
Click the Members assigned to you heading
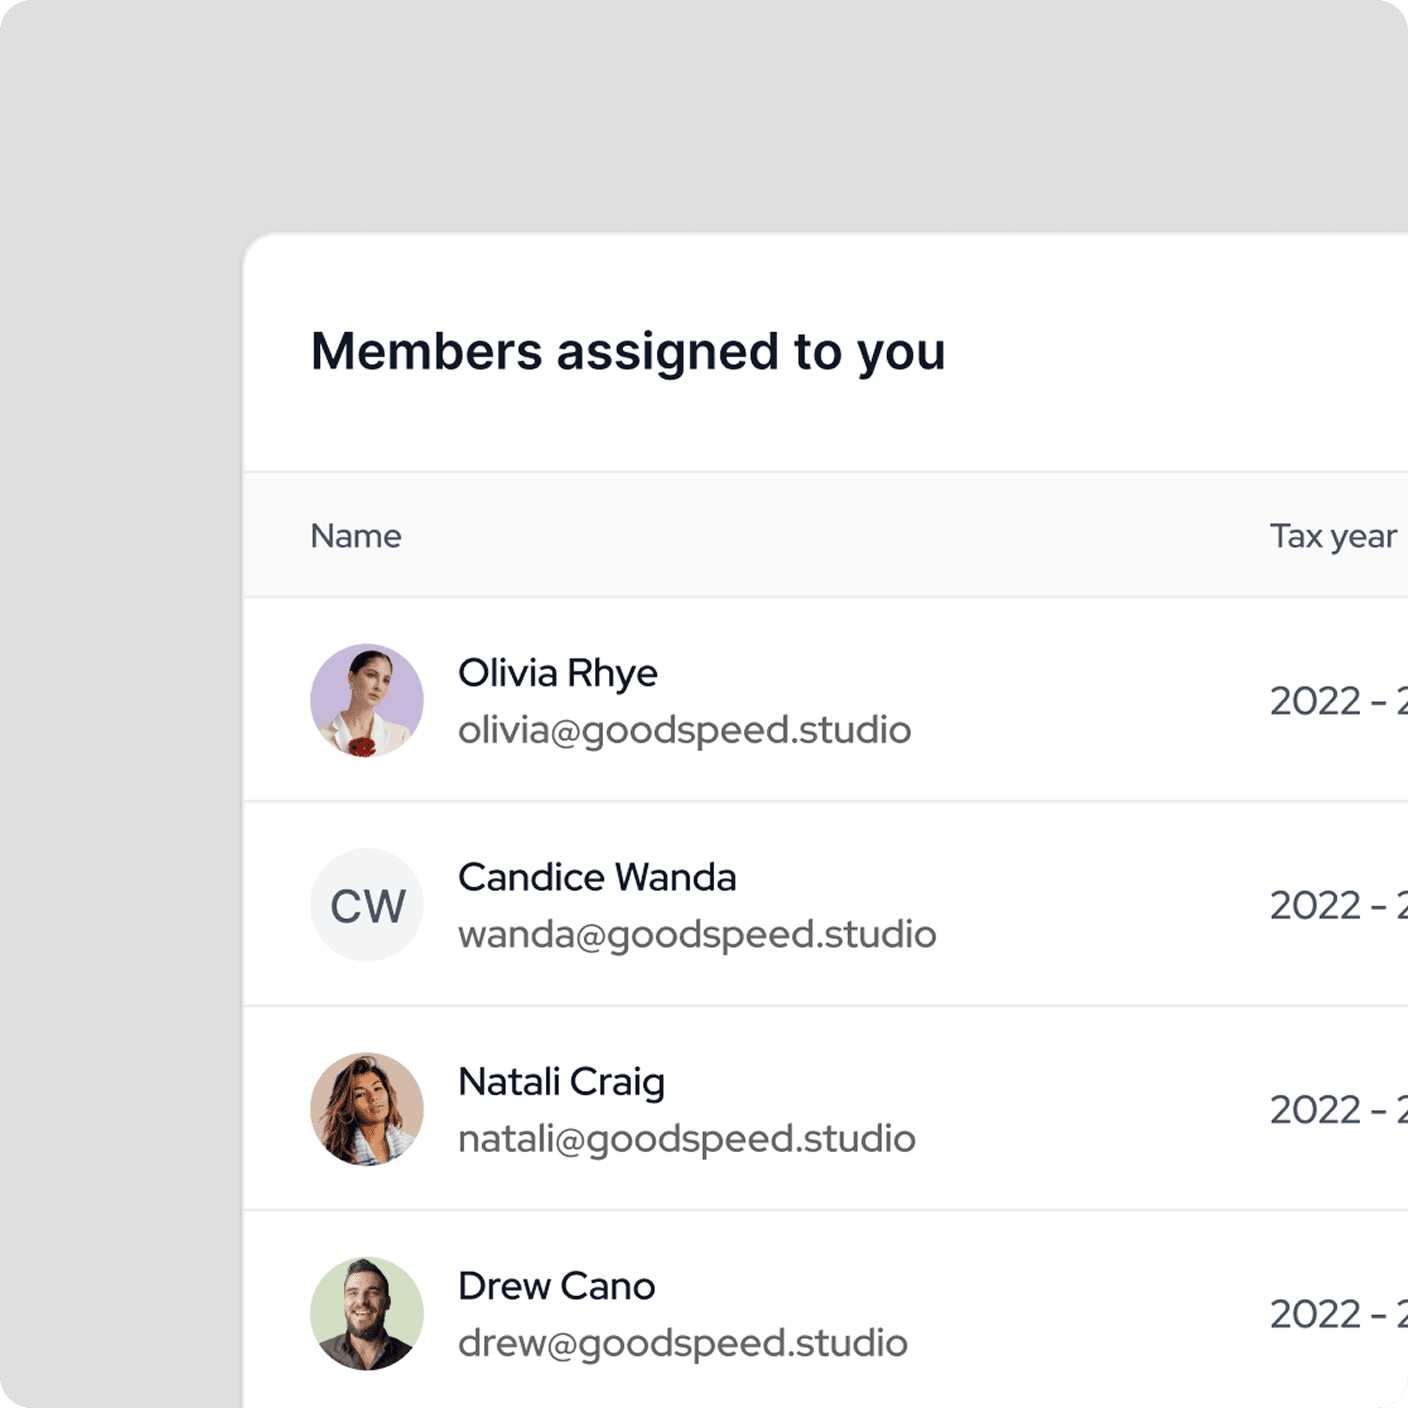tap(628, 351)
